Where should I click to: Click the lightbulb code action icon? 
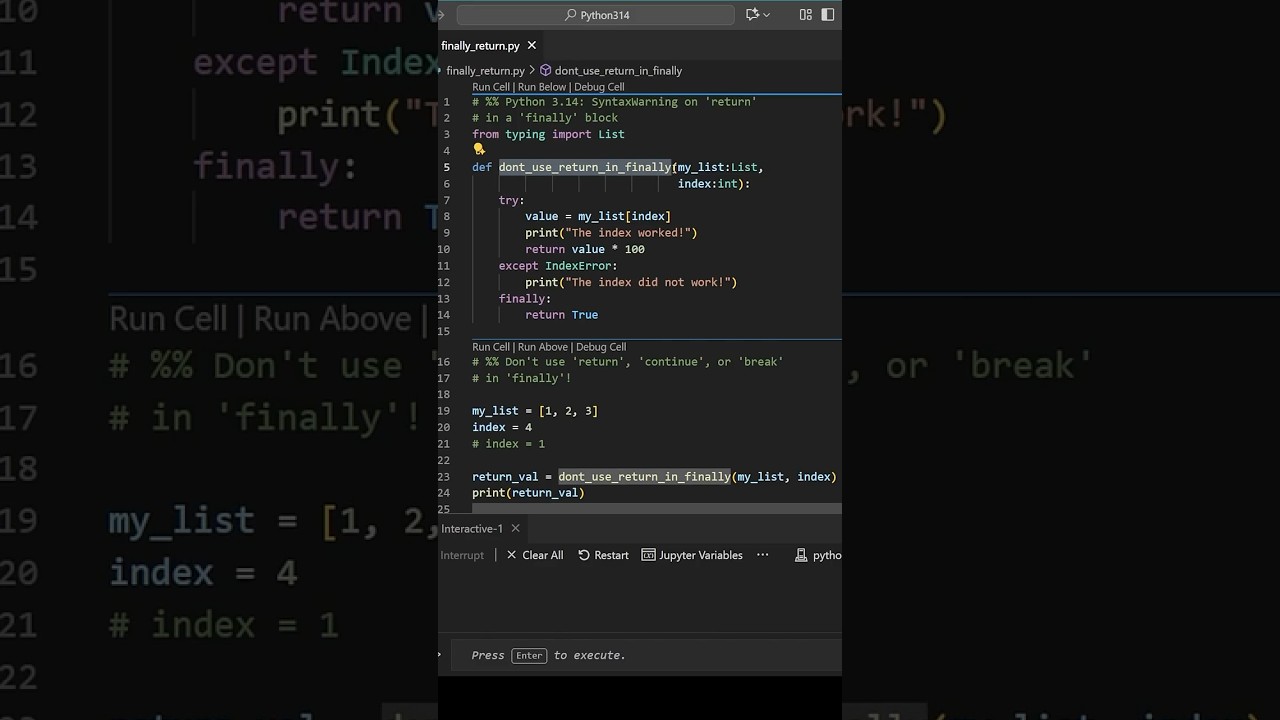point(478,149)
